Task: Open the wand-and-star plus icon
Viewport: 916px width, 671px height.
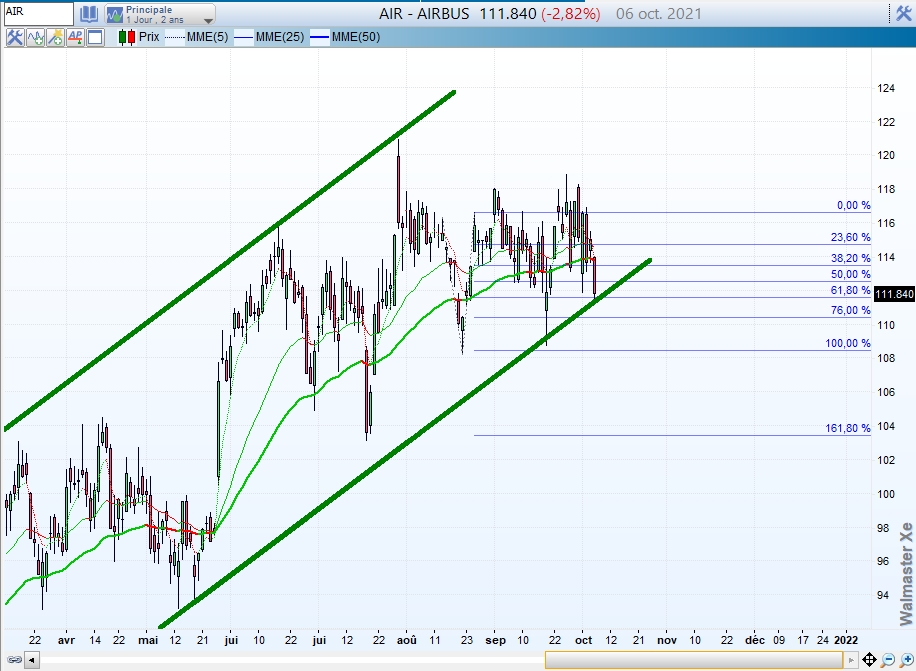Action: pos(55,37)
